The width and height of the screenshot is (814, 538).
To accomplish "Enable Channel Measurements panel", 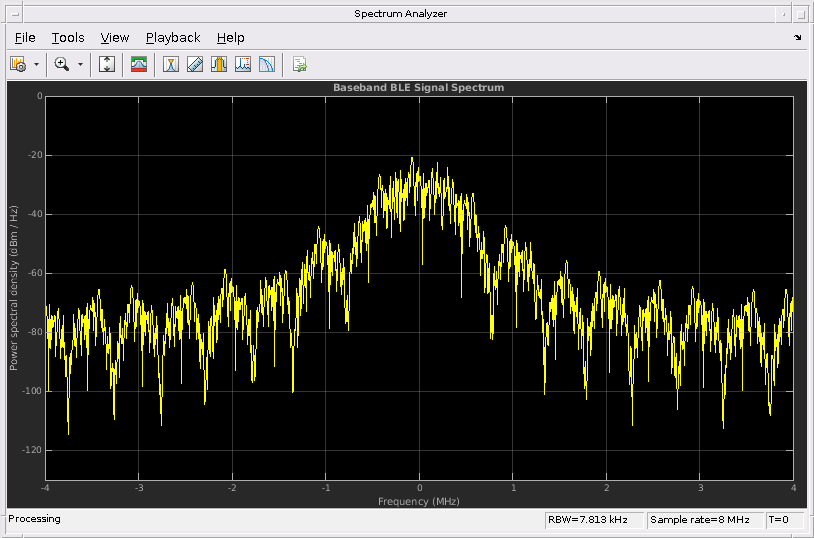I will point(219,64).
